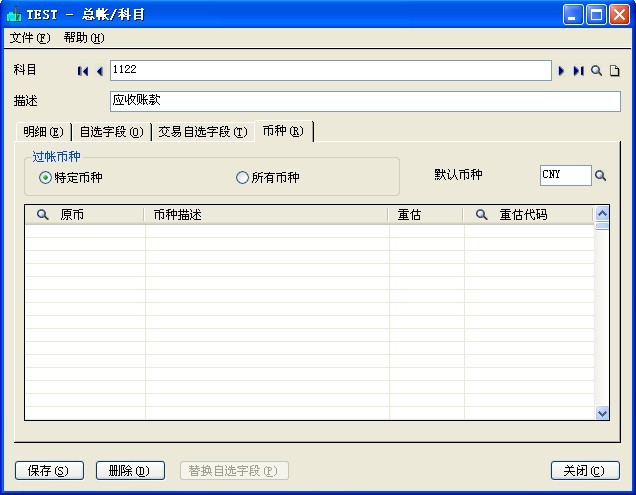Select 特定币种 radio option
This screenshot has width=636, height=495.
click(x=45, y=178)
